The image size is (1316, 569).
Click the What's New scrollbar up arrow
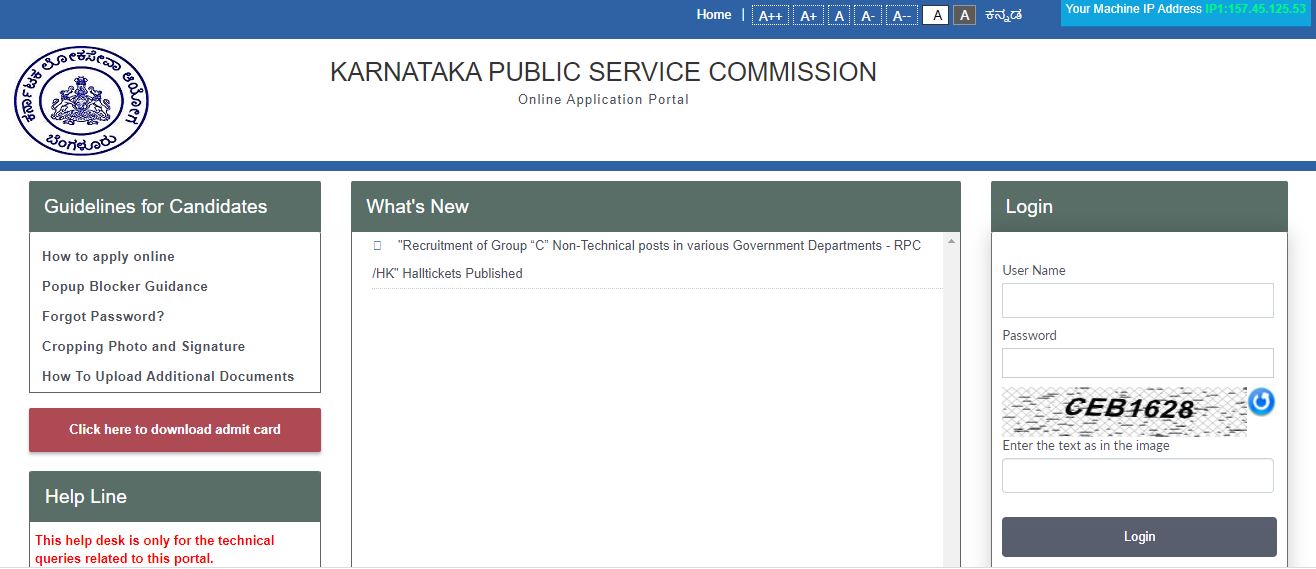pyautogui.click(x=951, y=242)
